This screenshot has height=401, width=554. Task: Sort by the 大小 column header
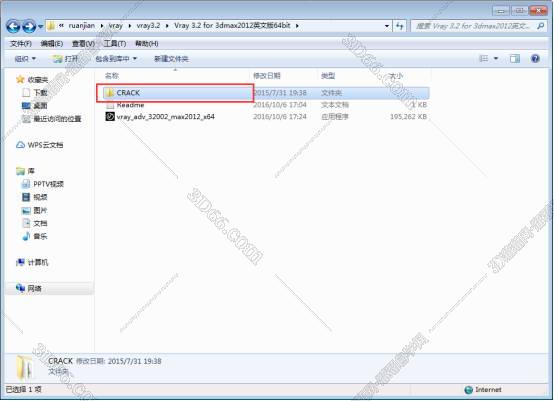coord(395,76)
